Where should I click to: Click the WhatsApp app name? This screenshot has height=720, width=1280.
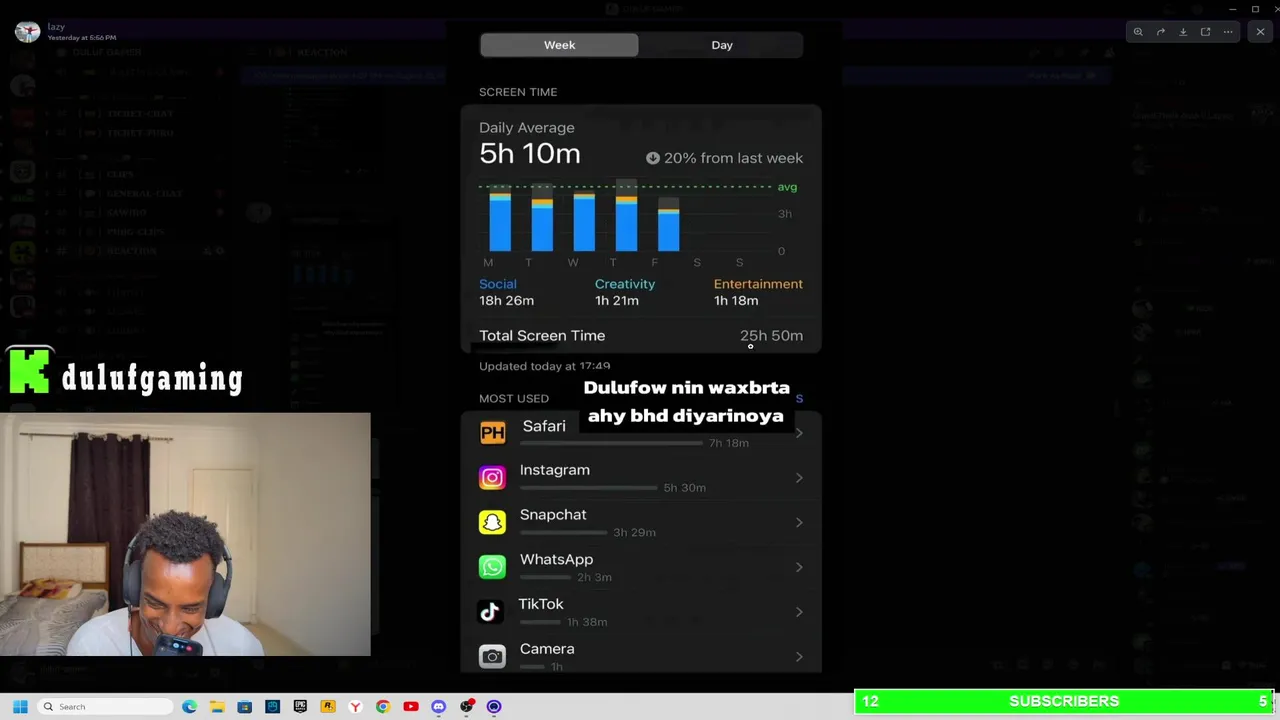click(556, 560)
